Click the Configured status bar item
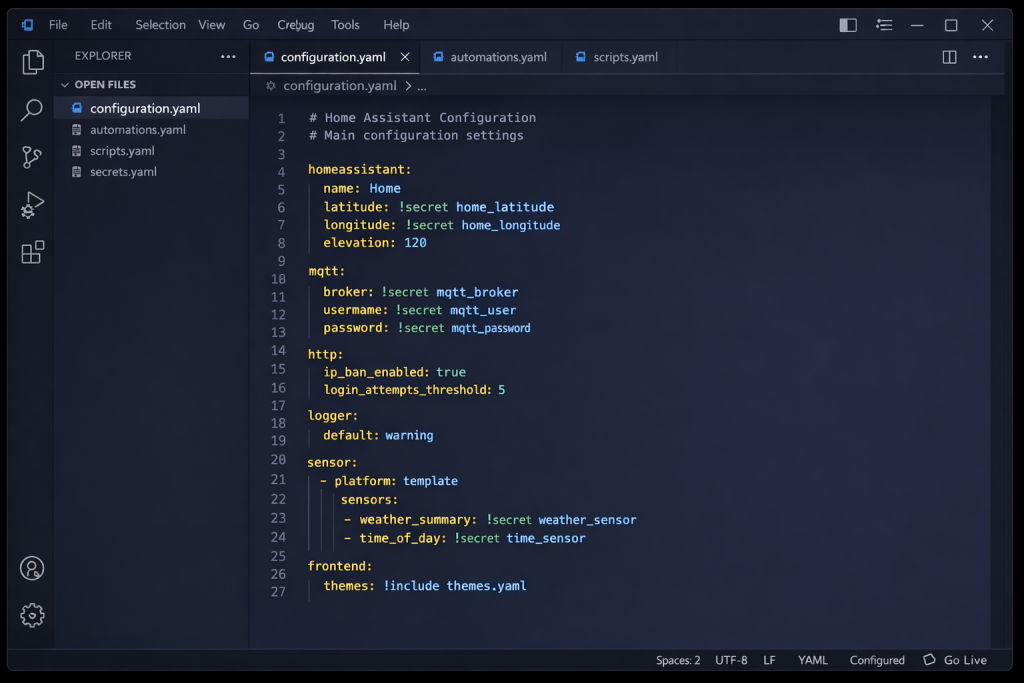Screen dimensions: 1024x683 tap(877, 660)
